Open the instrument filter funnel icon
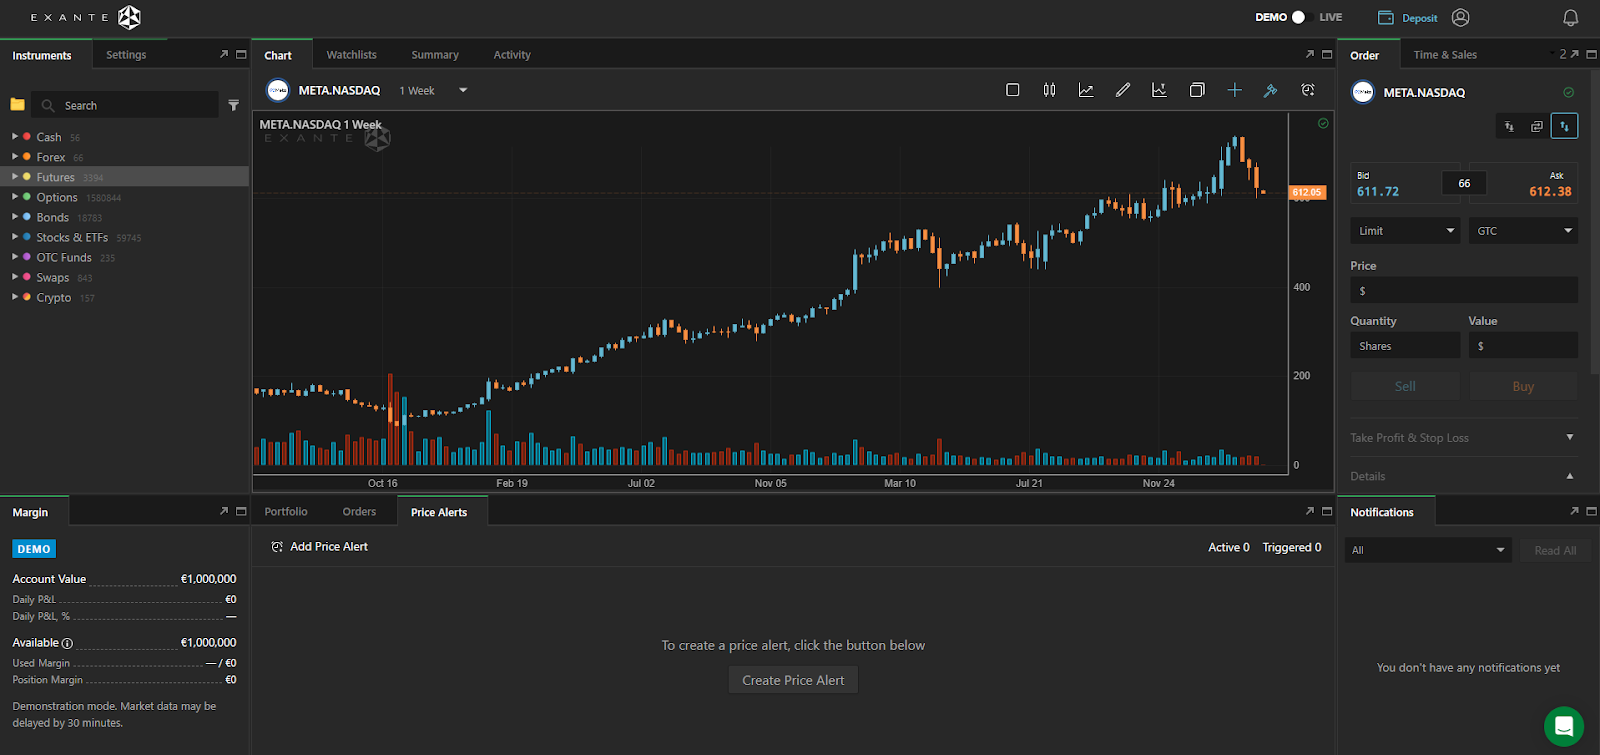This screenshot has width=1600, height=755. (233, 105)
